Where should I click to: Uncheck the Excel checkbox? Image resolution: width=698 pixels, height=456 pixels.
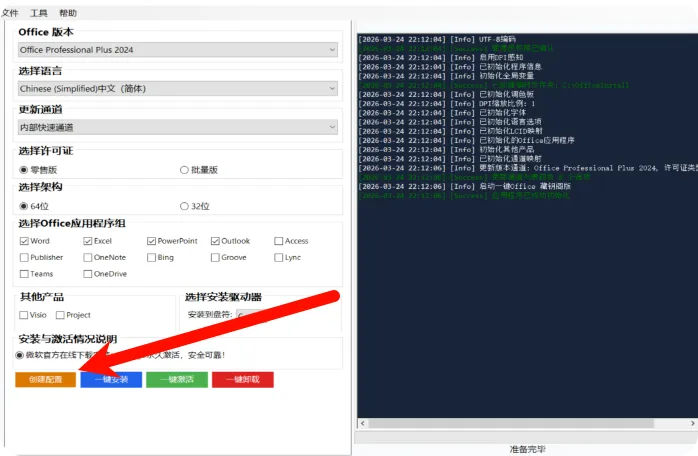(x=88, y=241)
